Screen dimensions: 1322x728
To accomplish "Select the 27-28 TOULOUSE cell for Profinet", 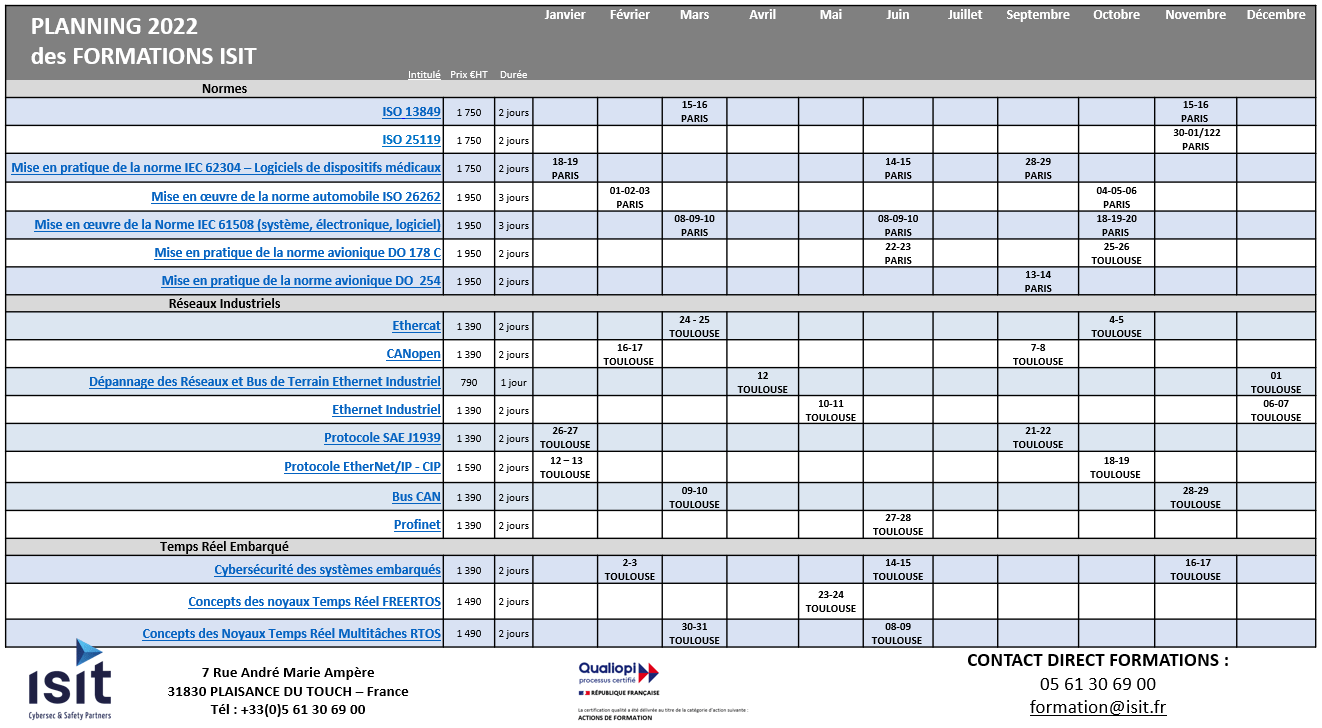I will 897,525.
